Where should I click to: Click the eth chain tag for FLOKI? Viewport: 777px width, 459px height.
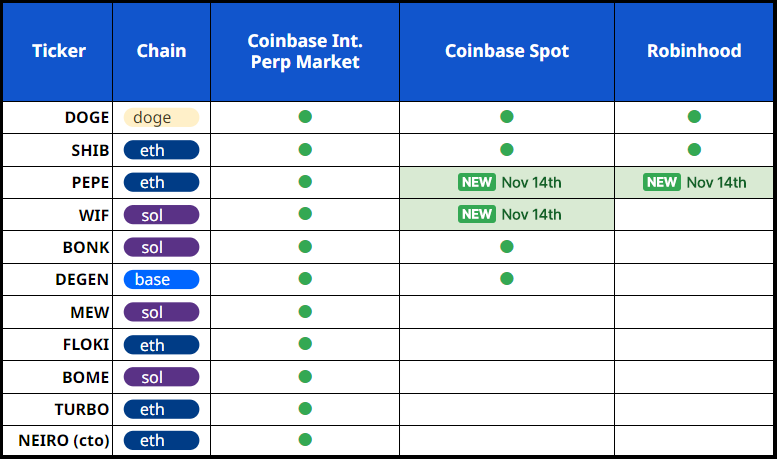point(161,344)
